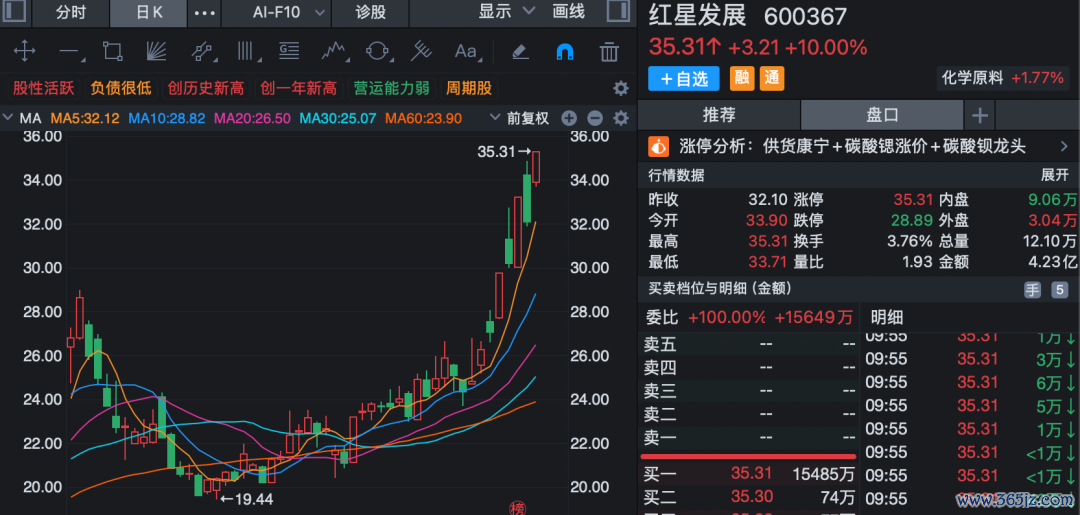Screen dimensions: 1080x515
Task: Select the fan lines (Gann fan) tool
Action: click(x=156, y=52)
